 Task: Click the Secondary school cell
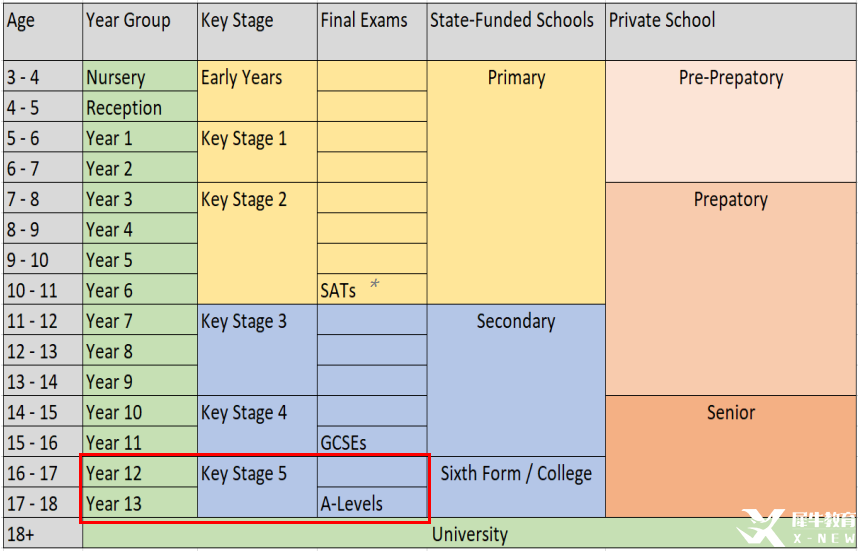[516, 322]
